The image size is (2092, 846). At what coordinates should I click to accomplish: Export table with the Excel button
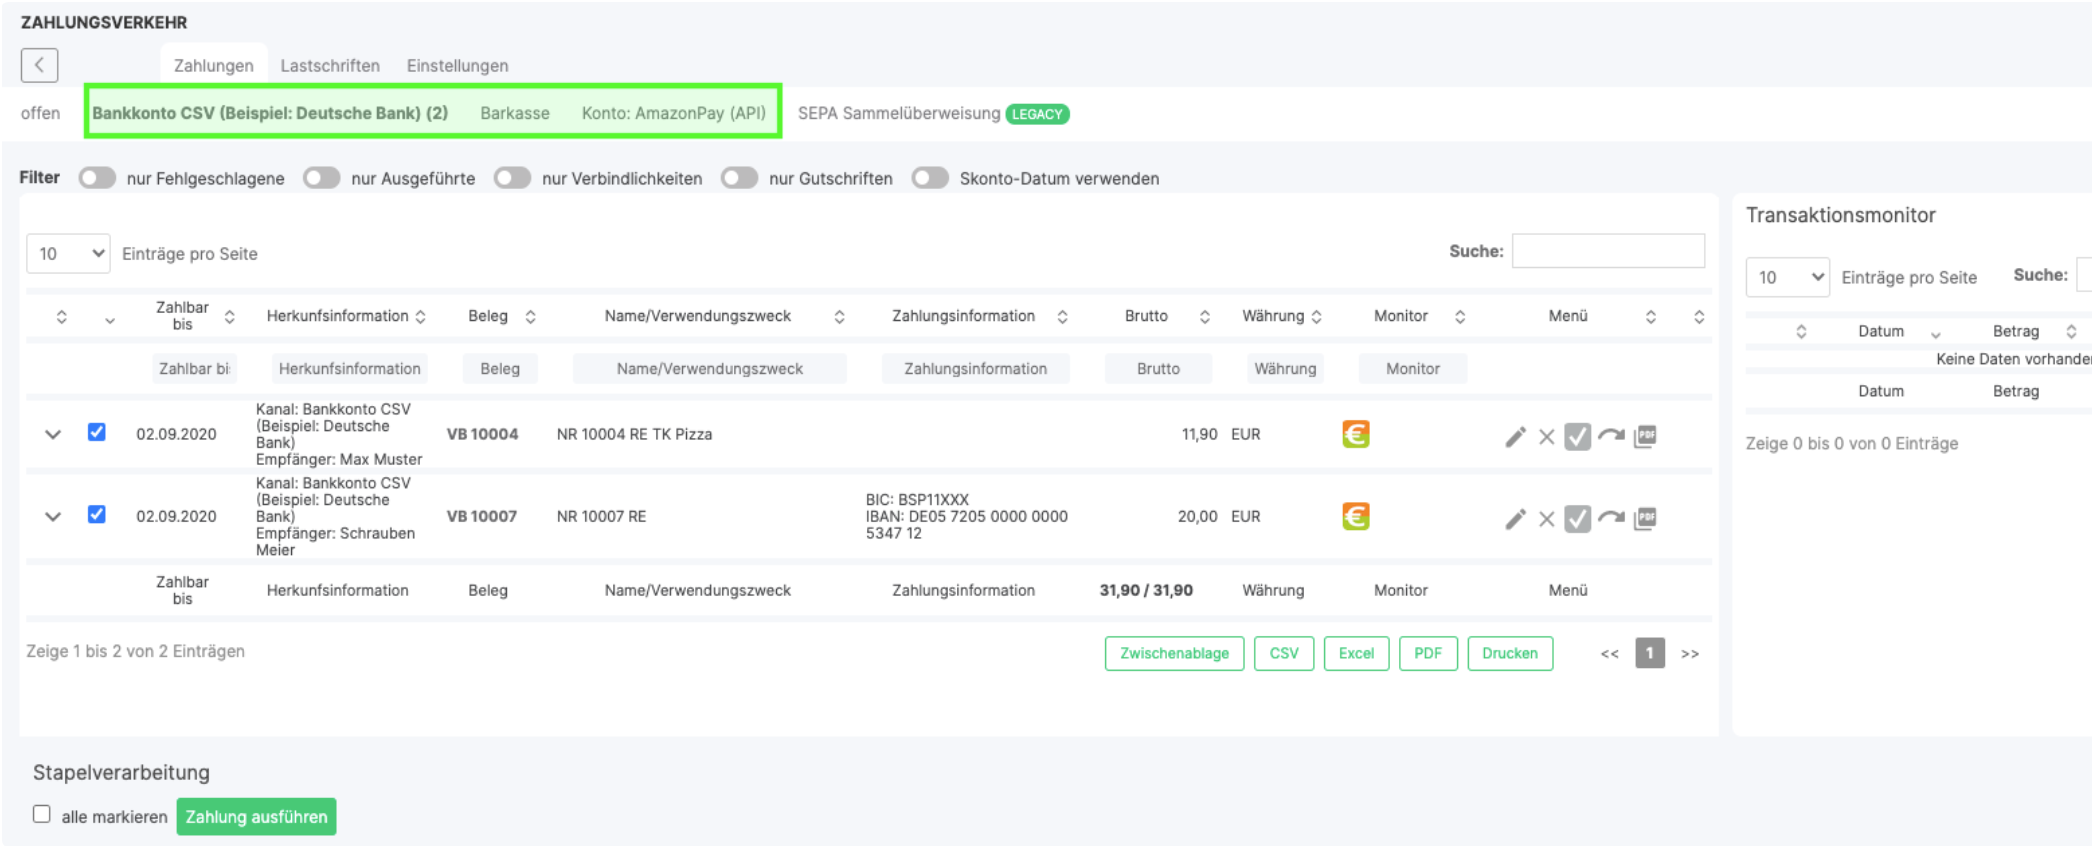1355,653
